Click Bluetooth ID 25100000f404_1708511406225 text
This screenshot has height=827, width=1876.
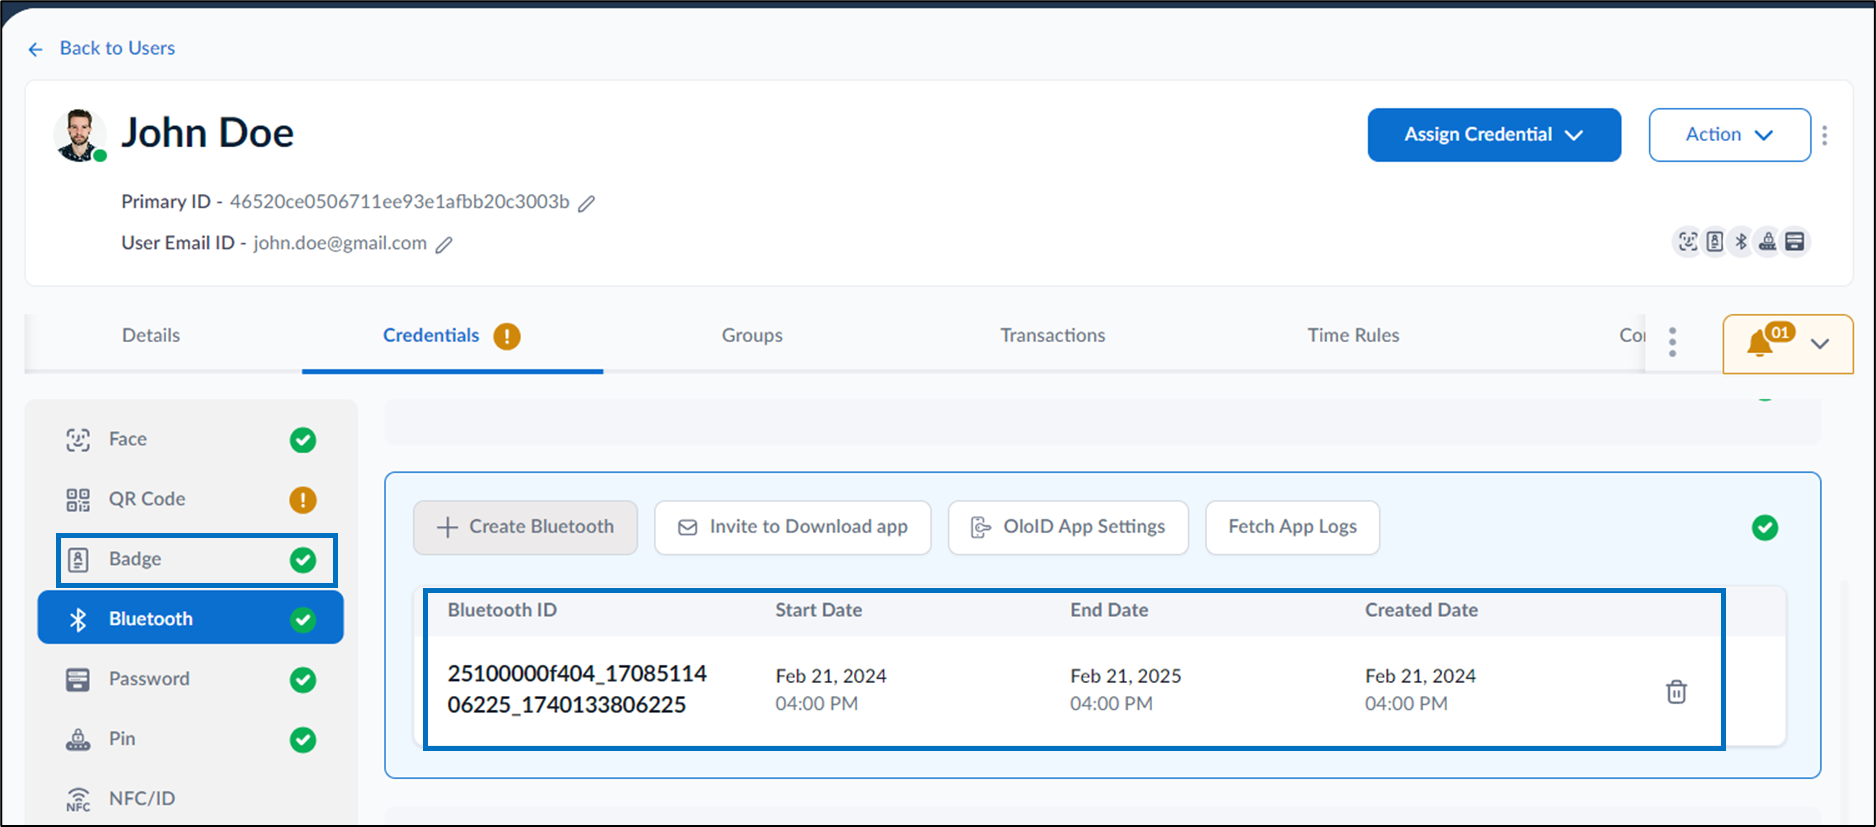(x=577, y=689)
